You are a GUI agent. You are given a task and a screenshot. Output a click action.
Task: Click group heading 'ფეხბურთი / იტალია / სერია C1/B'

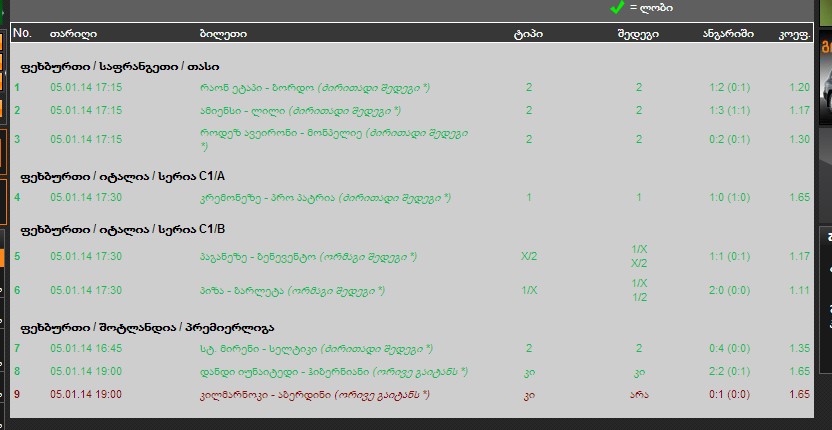[x=123, y=229]
